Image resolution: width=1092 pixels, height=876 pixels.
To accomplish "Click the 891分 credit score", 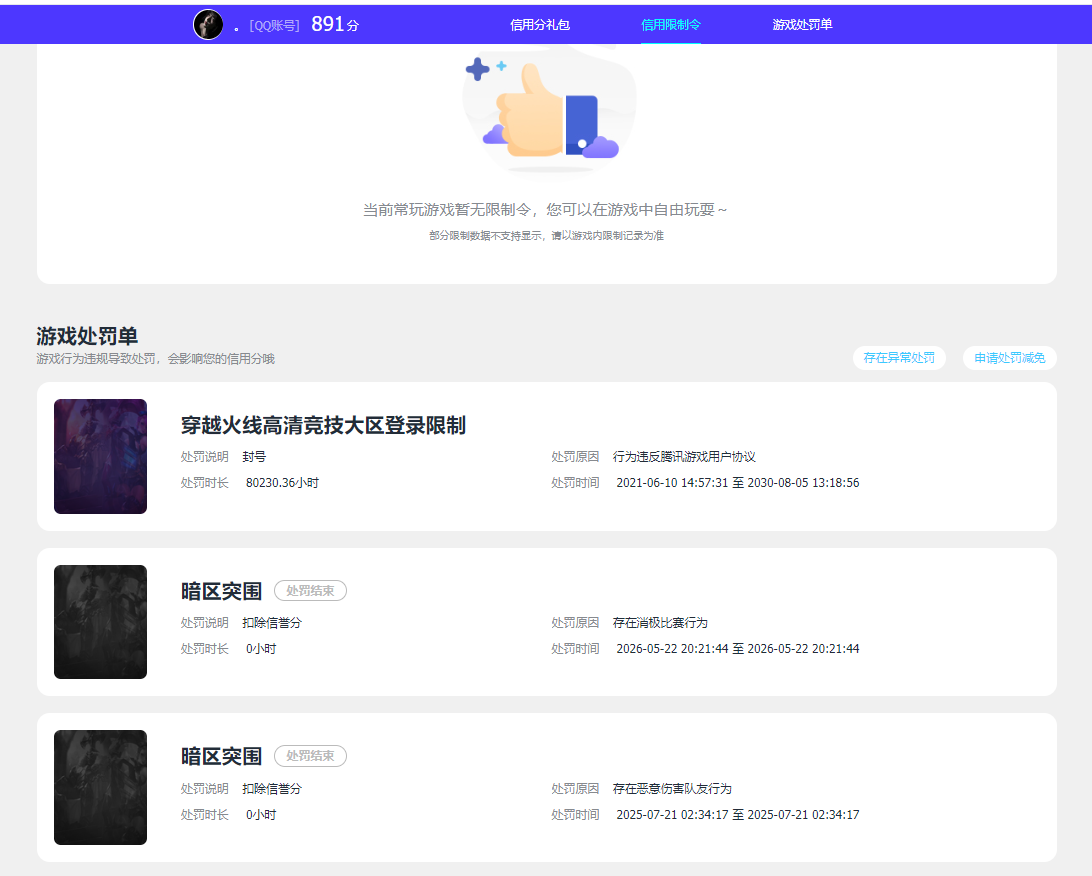I will click(335, 24).
